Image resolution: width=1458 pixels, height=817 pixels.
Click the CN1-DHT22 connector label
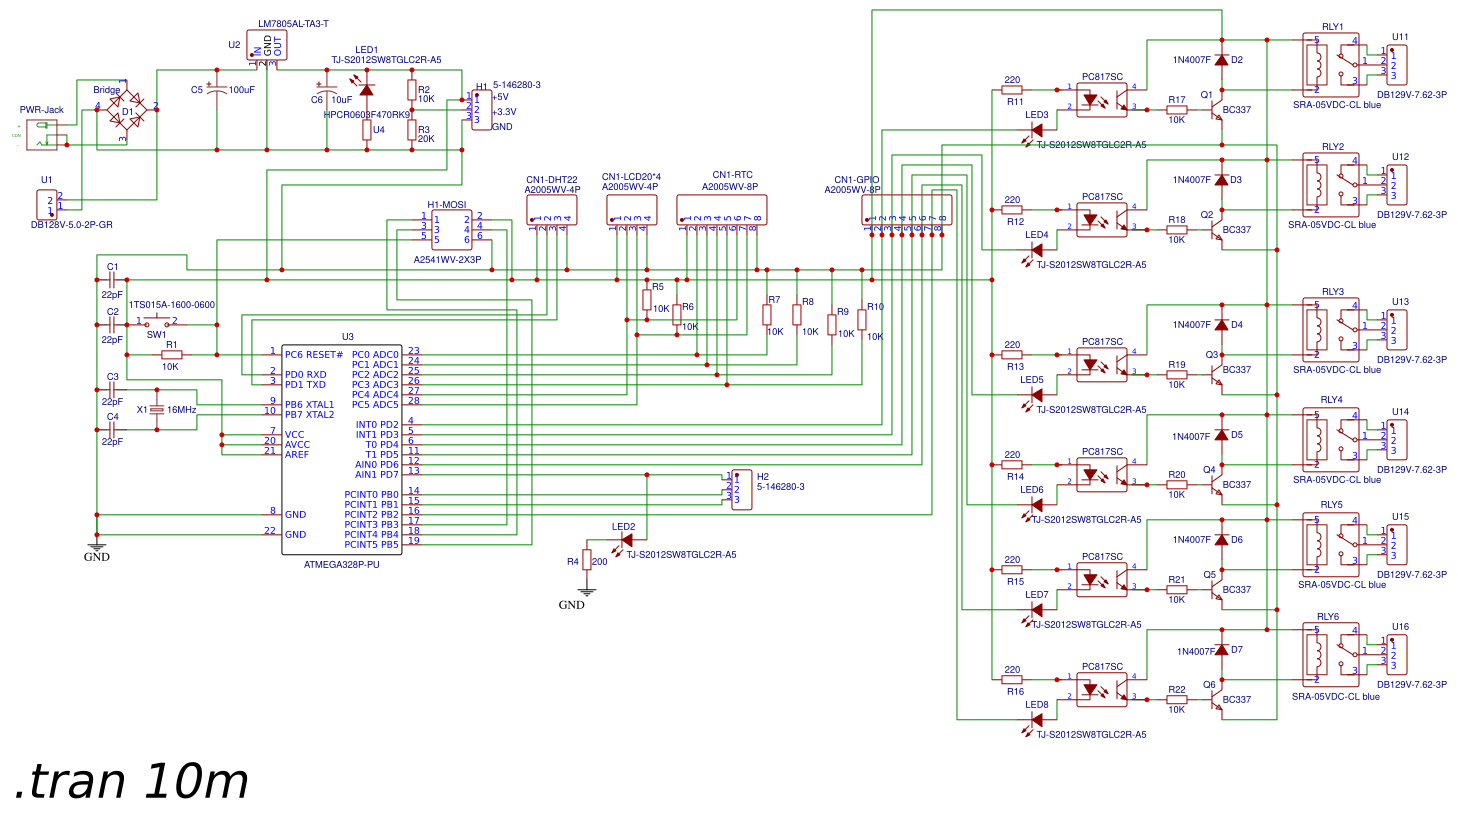click(x=552, y=180)
